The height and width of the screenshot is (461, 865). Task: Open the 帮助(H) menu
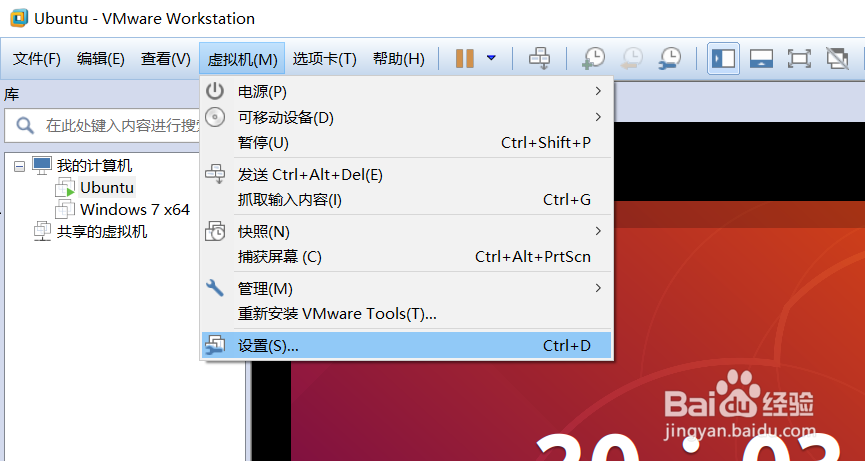pyautogui.click(x=398, y=58)
